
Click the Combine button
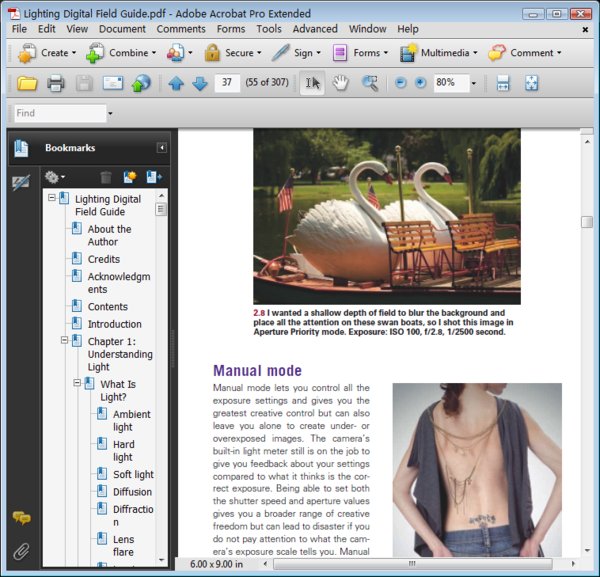[121, 53]
